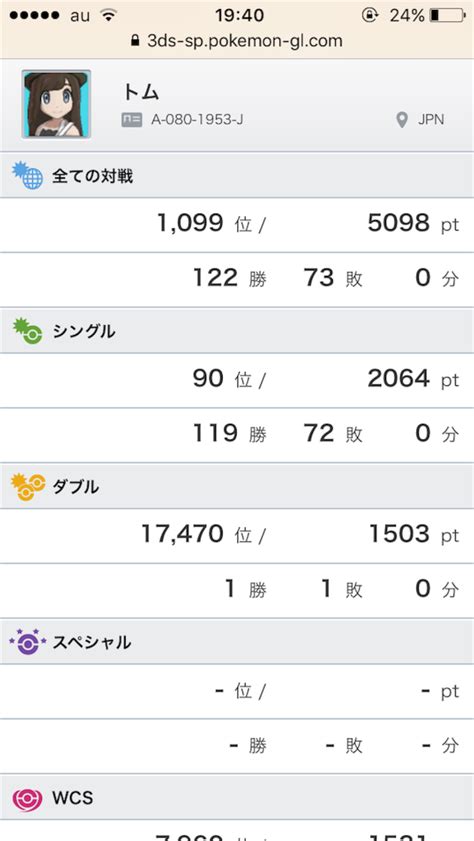The height and width of the screenshot is (841, 474).
Task: Select the ダブル section header
Action: coord(237,486)
